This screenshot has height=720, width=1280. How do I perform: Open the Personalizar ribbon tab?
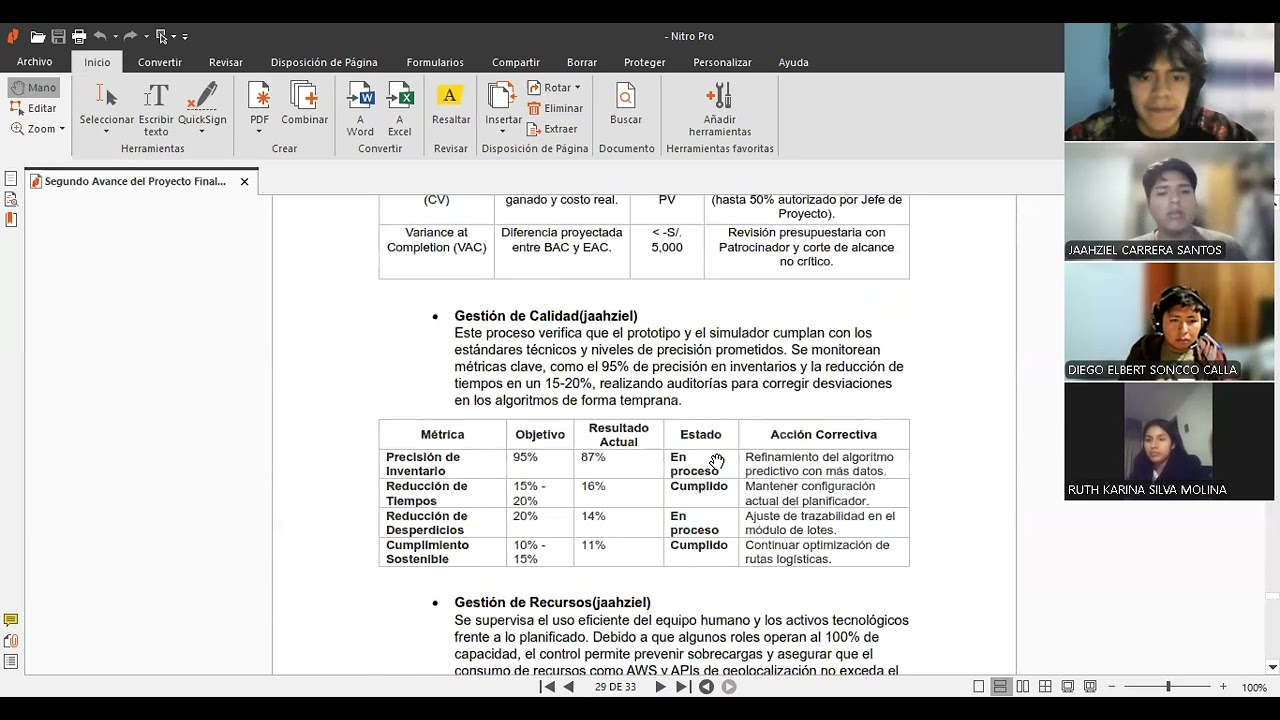coord(722,62)
